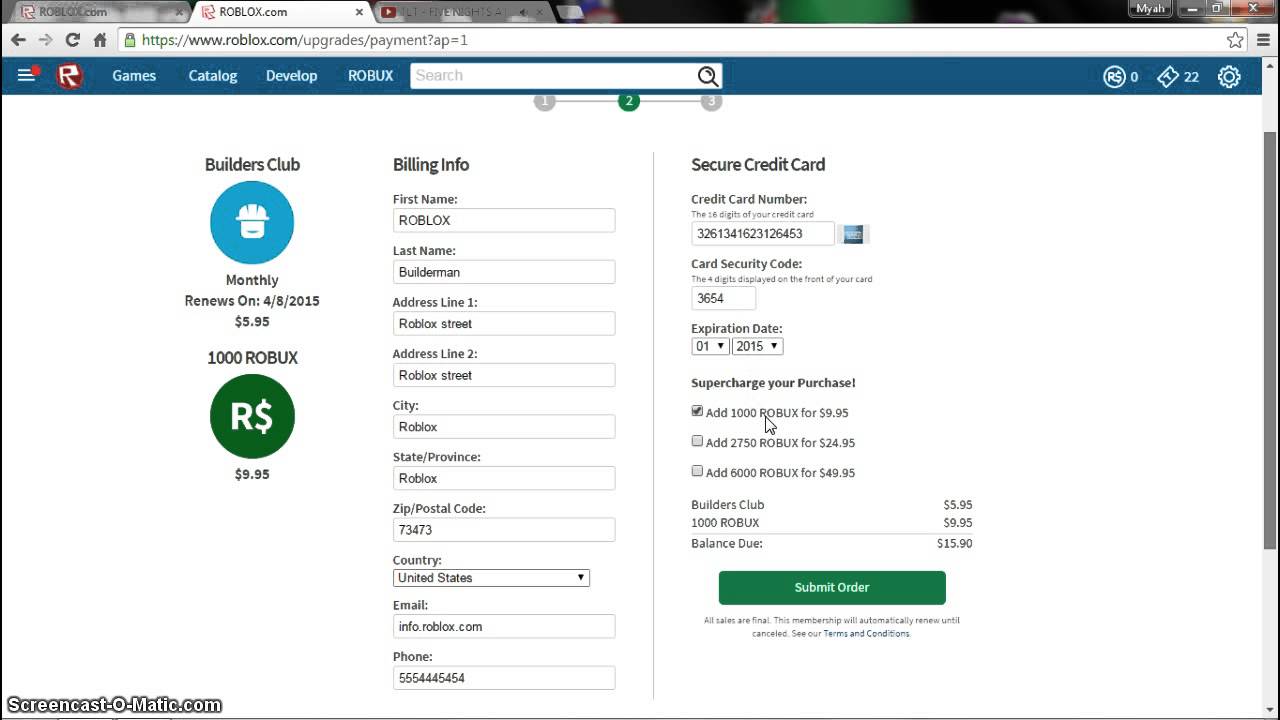The height and width of the screenshot is (720, 1280).
Task: Click the Submit Order button
Action: tap(832, 588)
